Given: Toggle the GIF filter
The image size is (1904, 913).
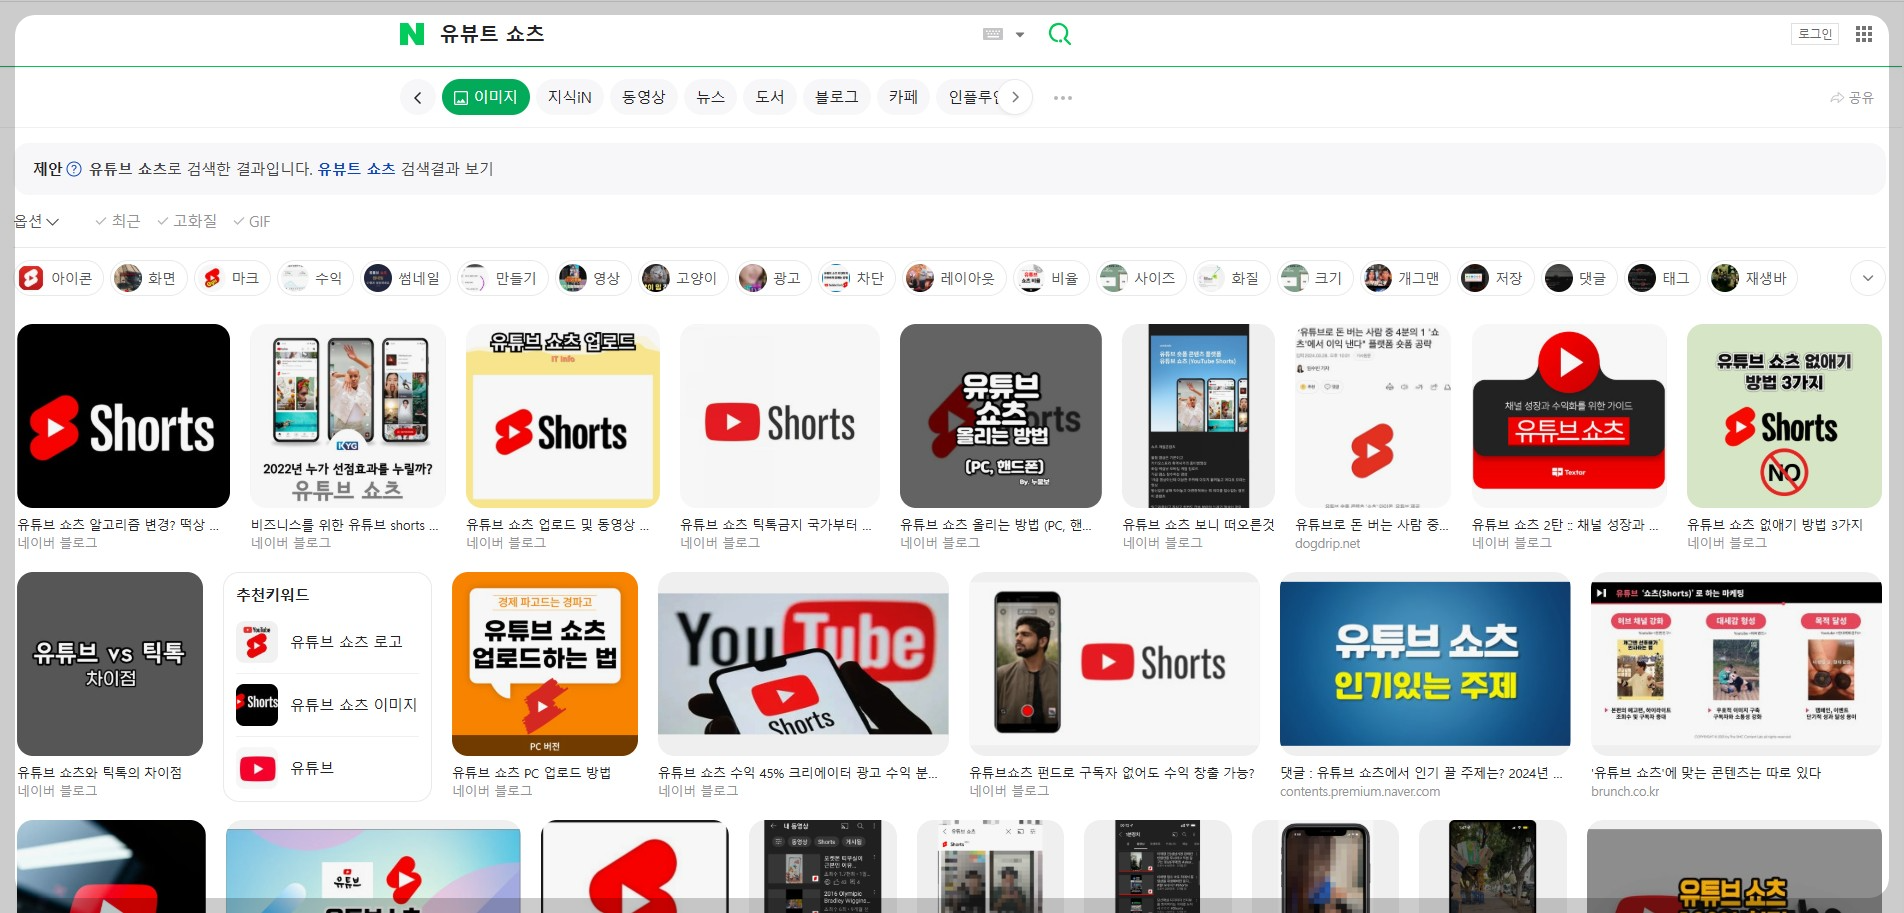Looking at the screenshot, I should click(252, 221).
